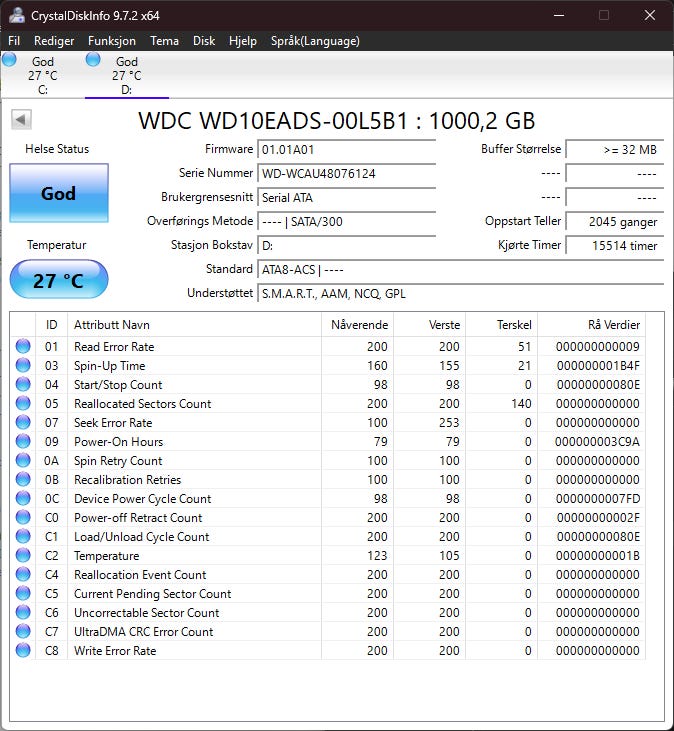Click the status orb for Write Error Rate

point(23,651)
